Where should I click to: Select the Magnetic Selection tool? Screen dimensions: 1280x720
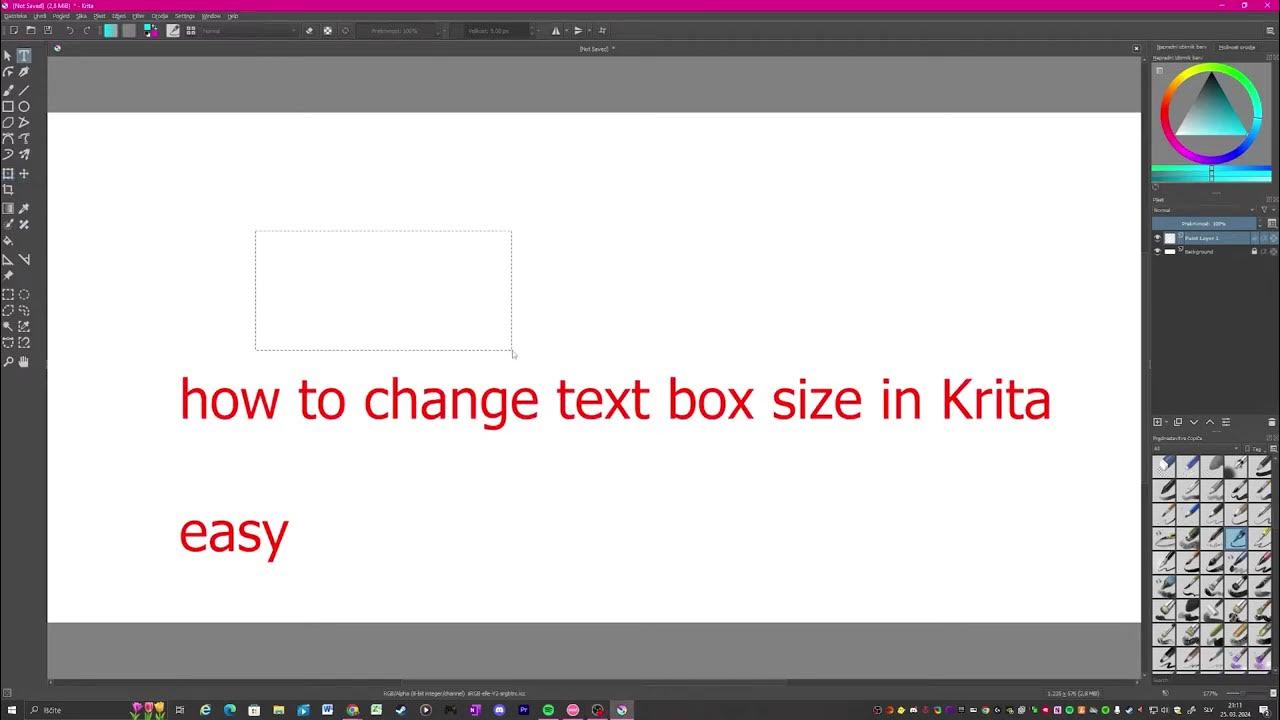24,342
